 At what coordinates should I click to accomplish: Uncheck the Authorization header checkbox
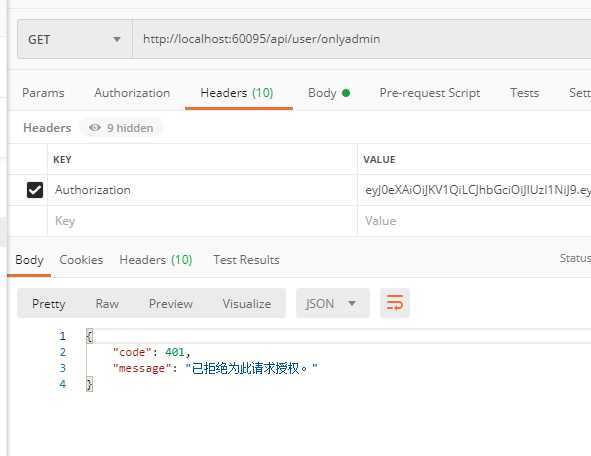point(35,190)
